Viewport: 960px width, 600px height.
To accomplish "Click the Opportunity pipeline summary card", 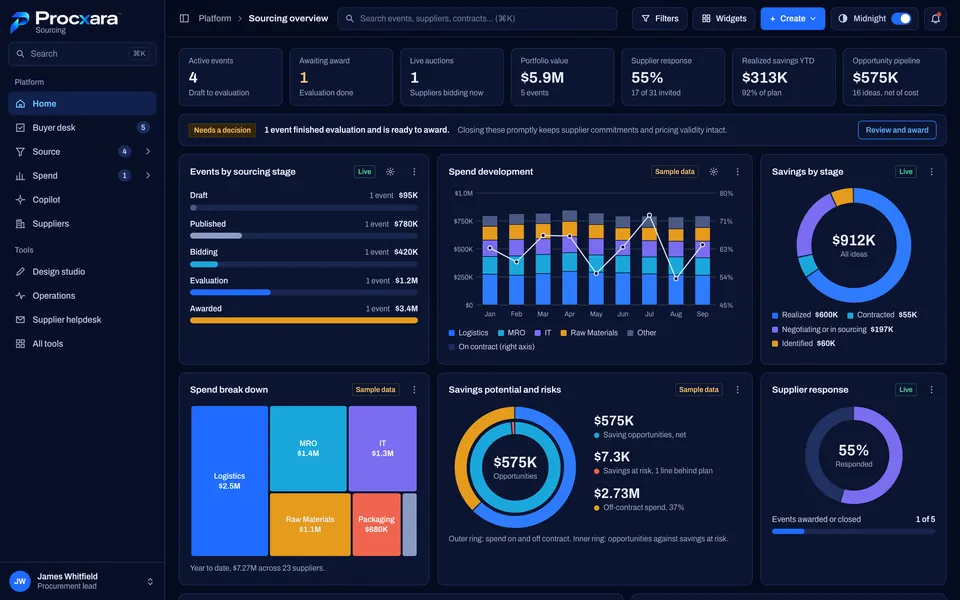I will click(x=894, y=77).
